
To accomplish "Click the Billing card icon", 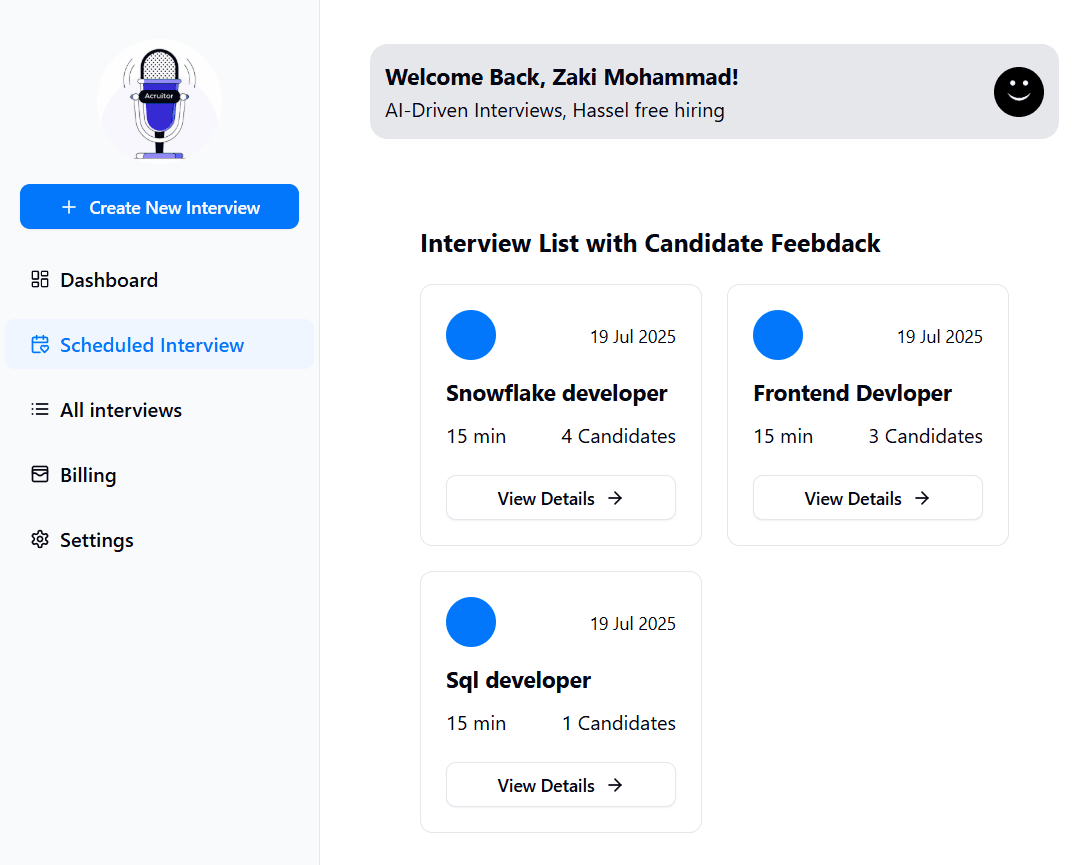I will pyautogui.click(x=40, y=474).
